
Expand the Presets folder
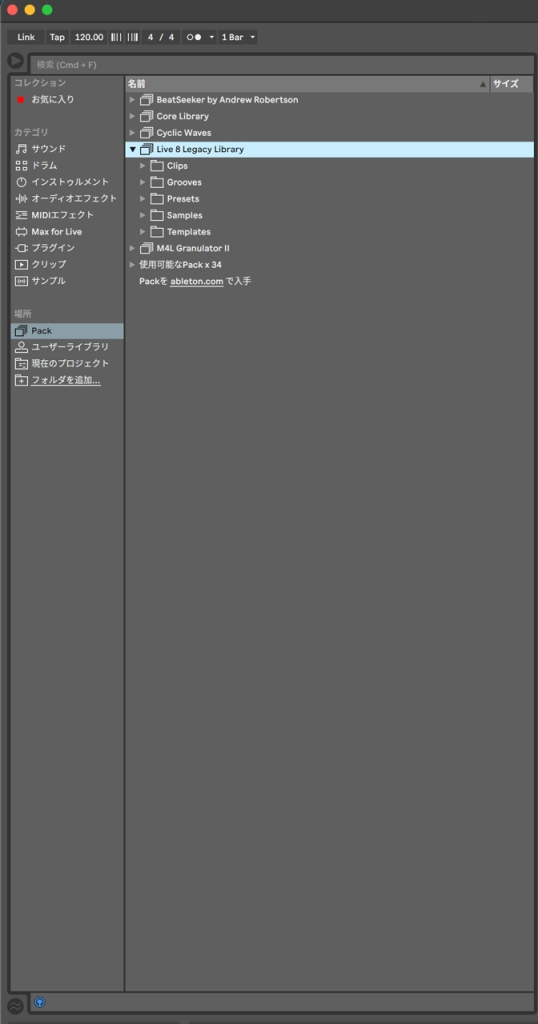click(143, 199)
